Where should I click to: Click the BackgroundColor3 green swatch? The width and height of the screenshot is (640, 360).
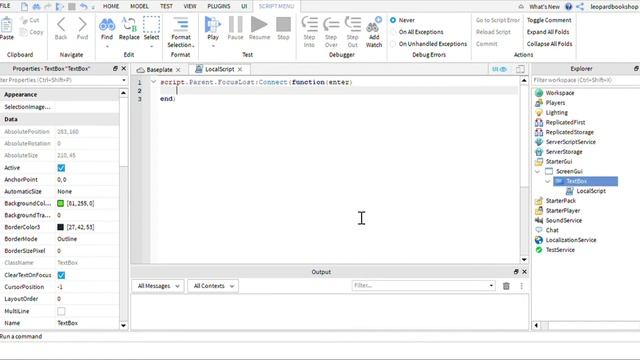click(60, 203)
